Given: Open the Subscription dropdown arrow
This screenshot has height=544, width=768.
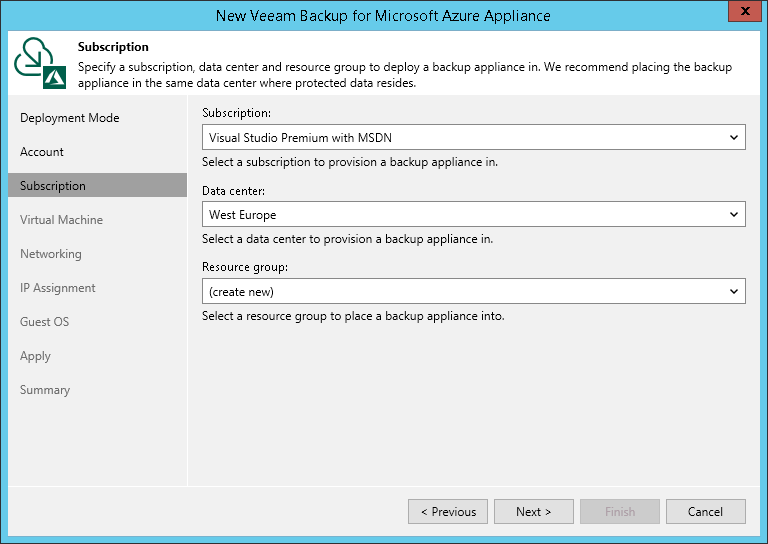Looking at the screenshot, I should pos(734,138).
